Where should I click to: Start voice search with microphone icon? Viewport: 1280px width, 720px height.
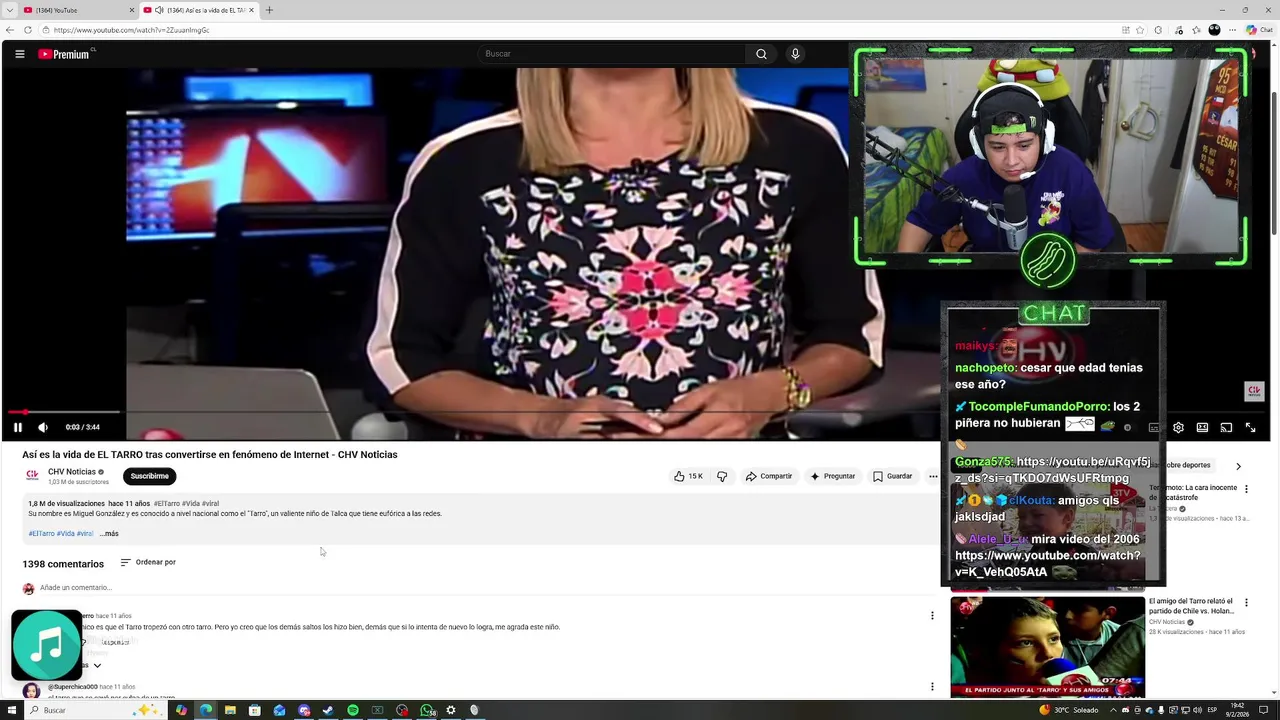pos(795,54)
